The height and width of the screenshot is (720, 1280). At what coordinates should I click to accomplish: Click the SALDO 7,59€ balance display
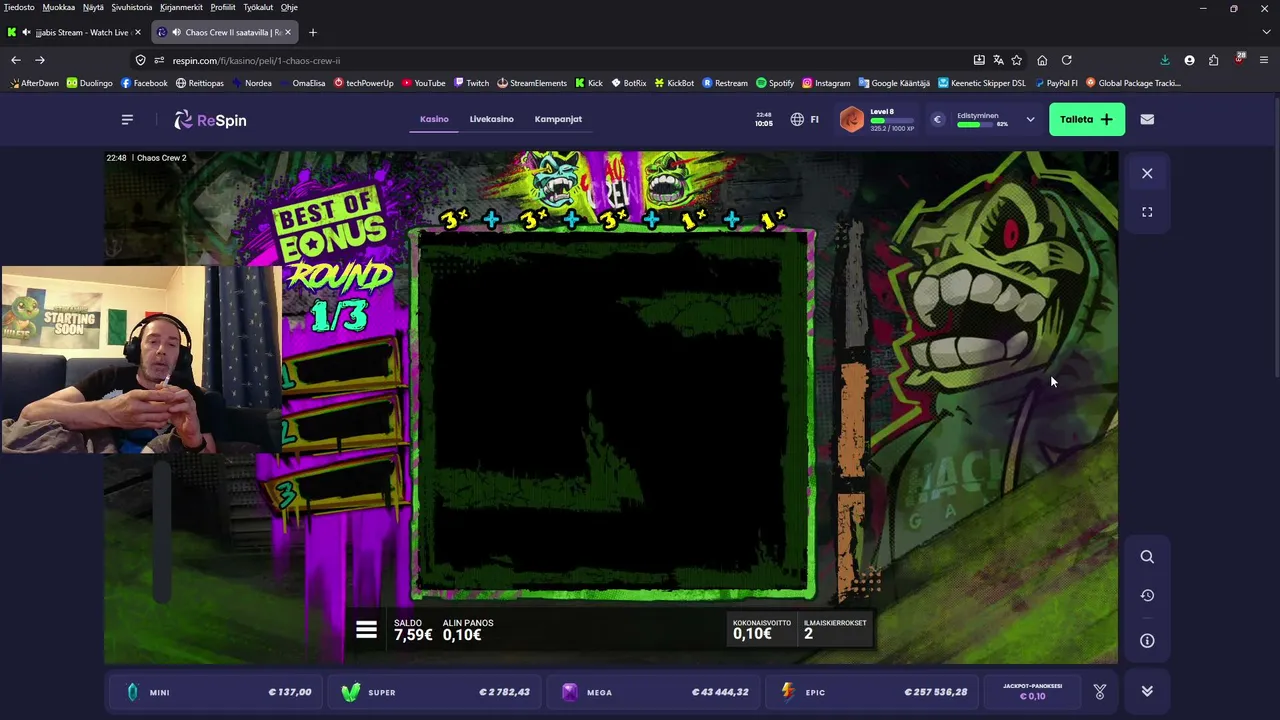(x=413, y=630)
